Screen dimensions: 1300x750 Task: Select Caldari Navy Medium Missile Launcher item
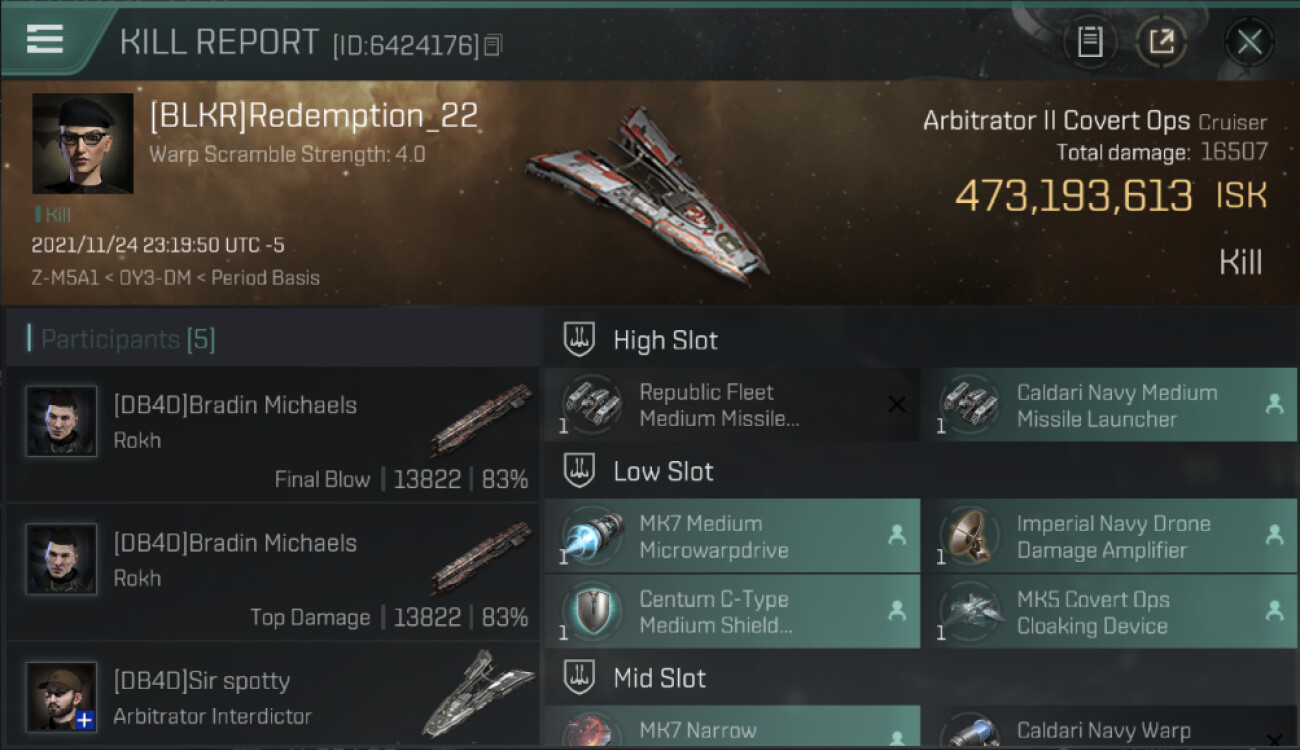1109,405
